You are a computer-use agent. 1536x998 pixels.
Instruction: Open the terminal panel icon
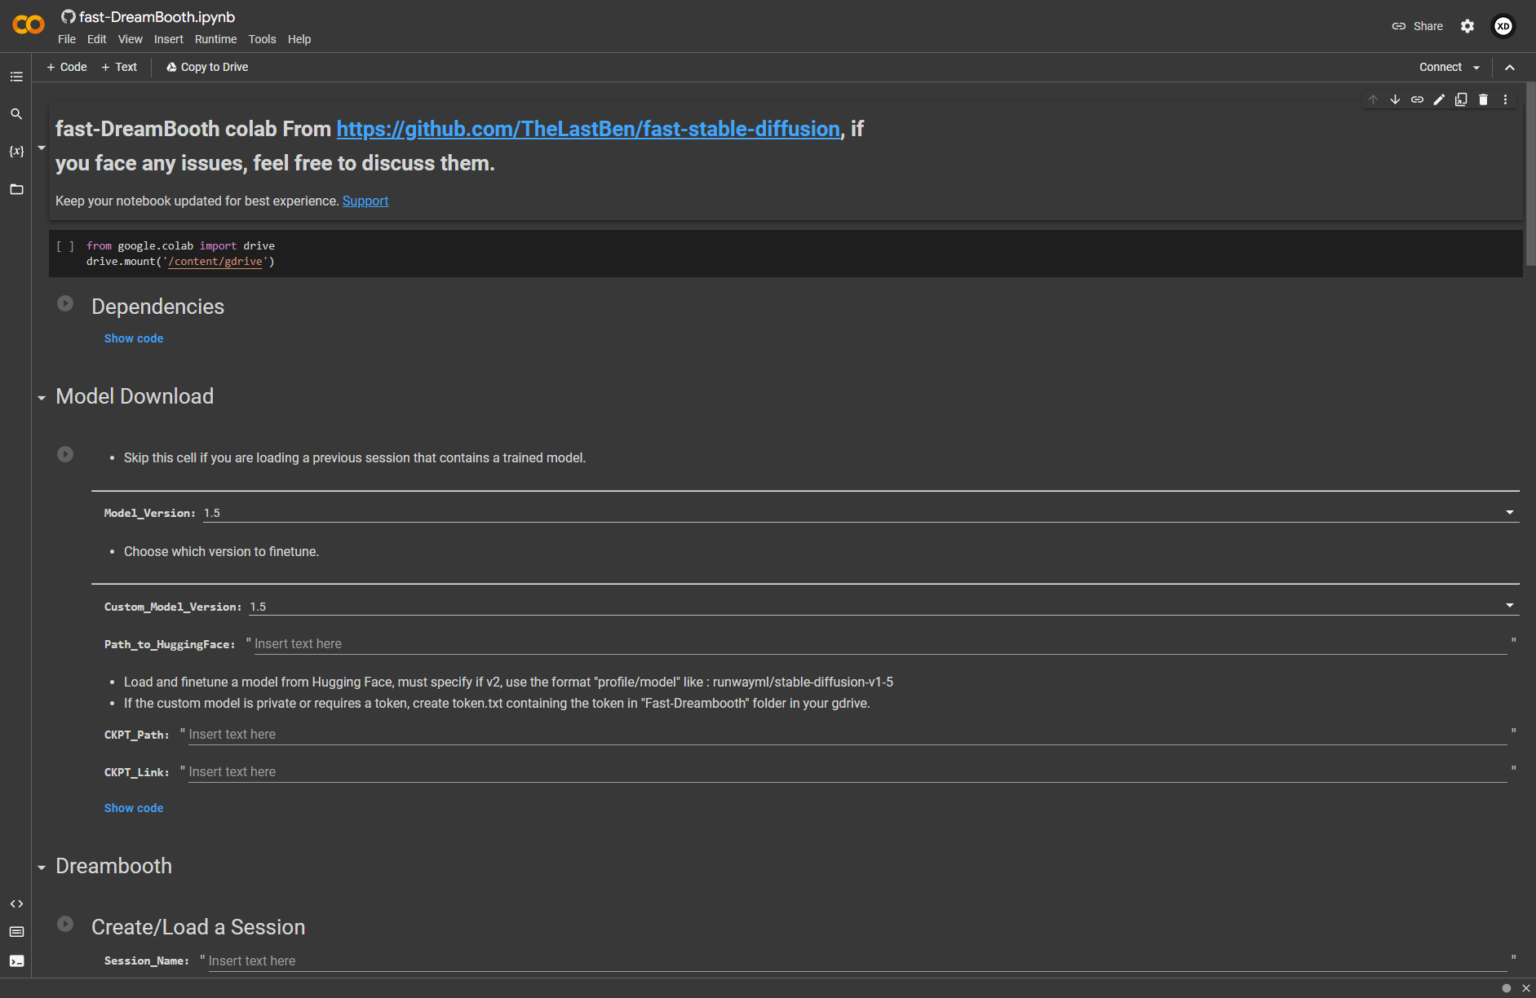16,961
